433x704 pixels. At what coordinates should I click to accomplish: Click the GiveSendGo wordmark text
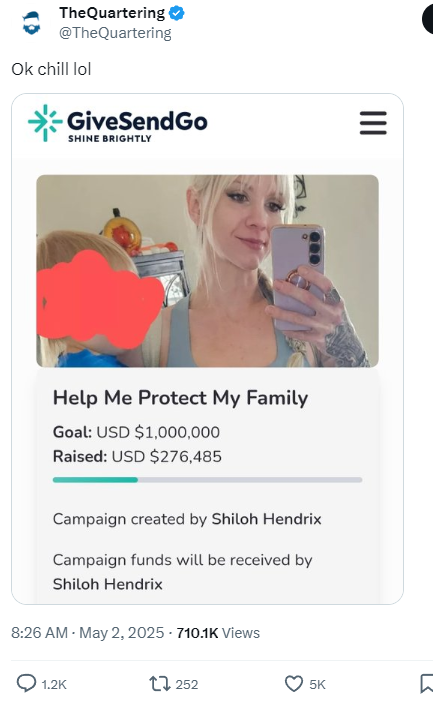coord(137,121)
